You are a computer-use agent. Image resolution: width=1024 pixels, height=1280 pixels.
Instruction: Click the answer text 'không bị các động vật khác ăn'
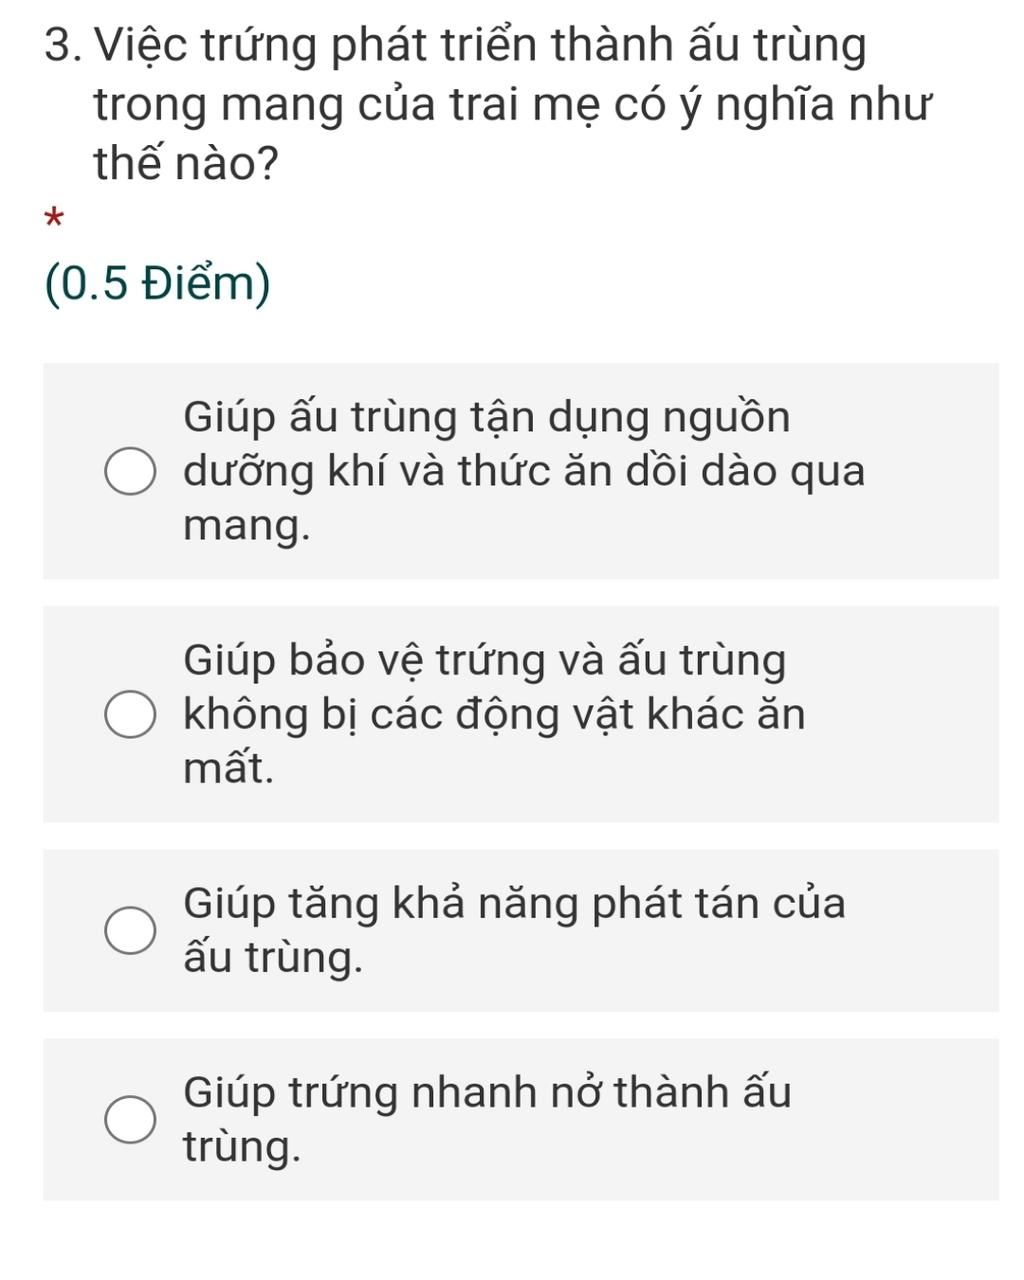(x=494, y=714)
